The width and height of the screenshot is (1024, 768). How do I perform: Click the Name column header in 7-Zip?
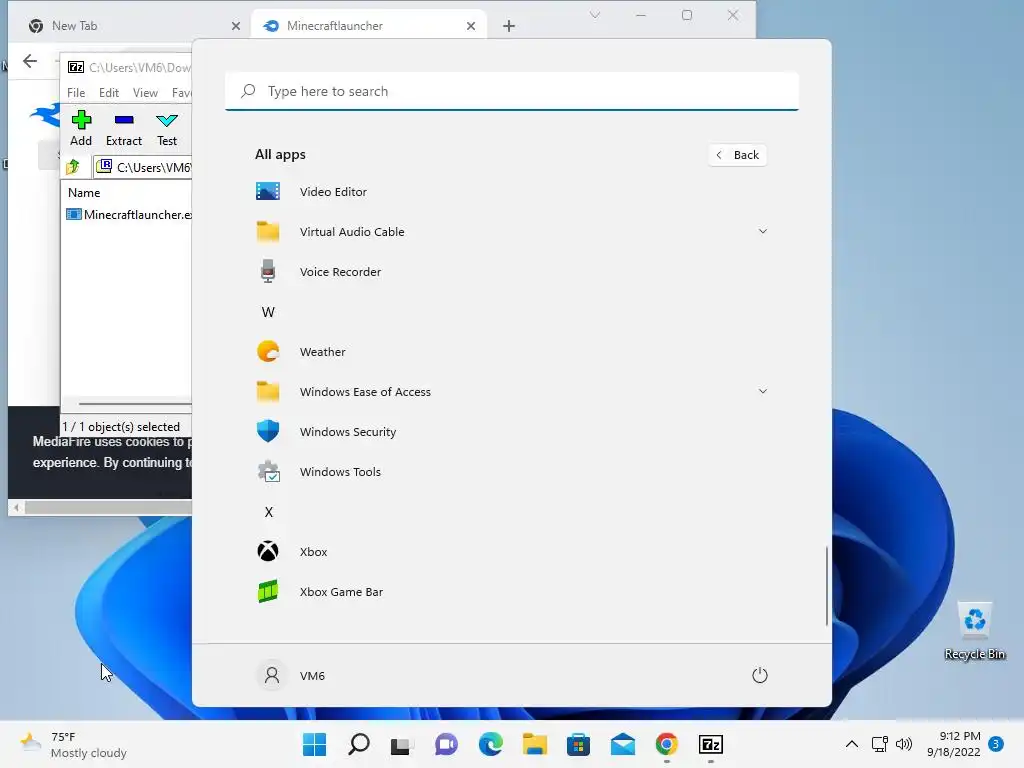click(x=84, y=193)
